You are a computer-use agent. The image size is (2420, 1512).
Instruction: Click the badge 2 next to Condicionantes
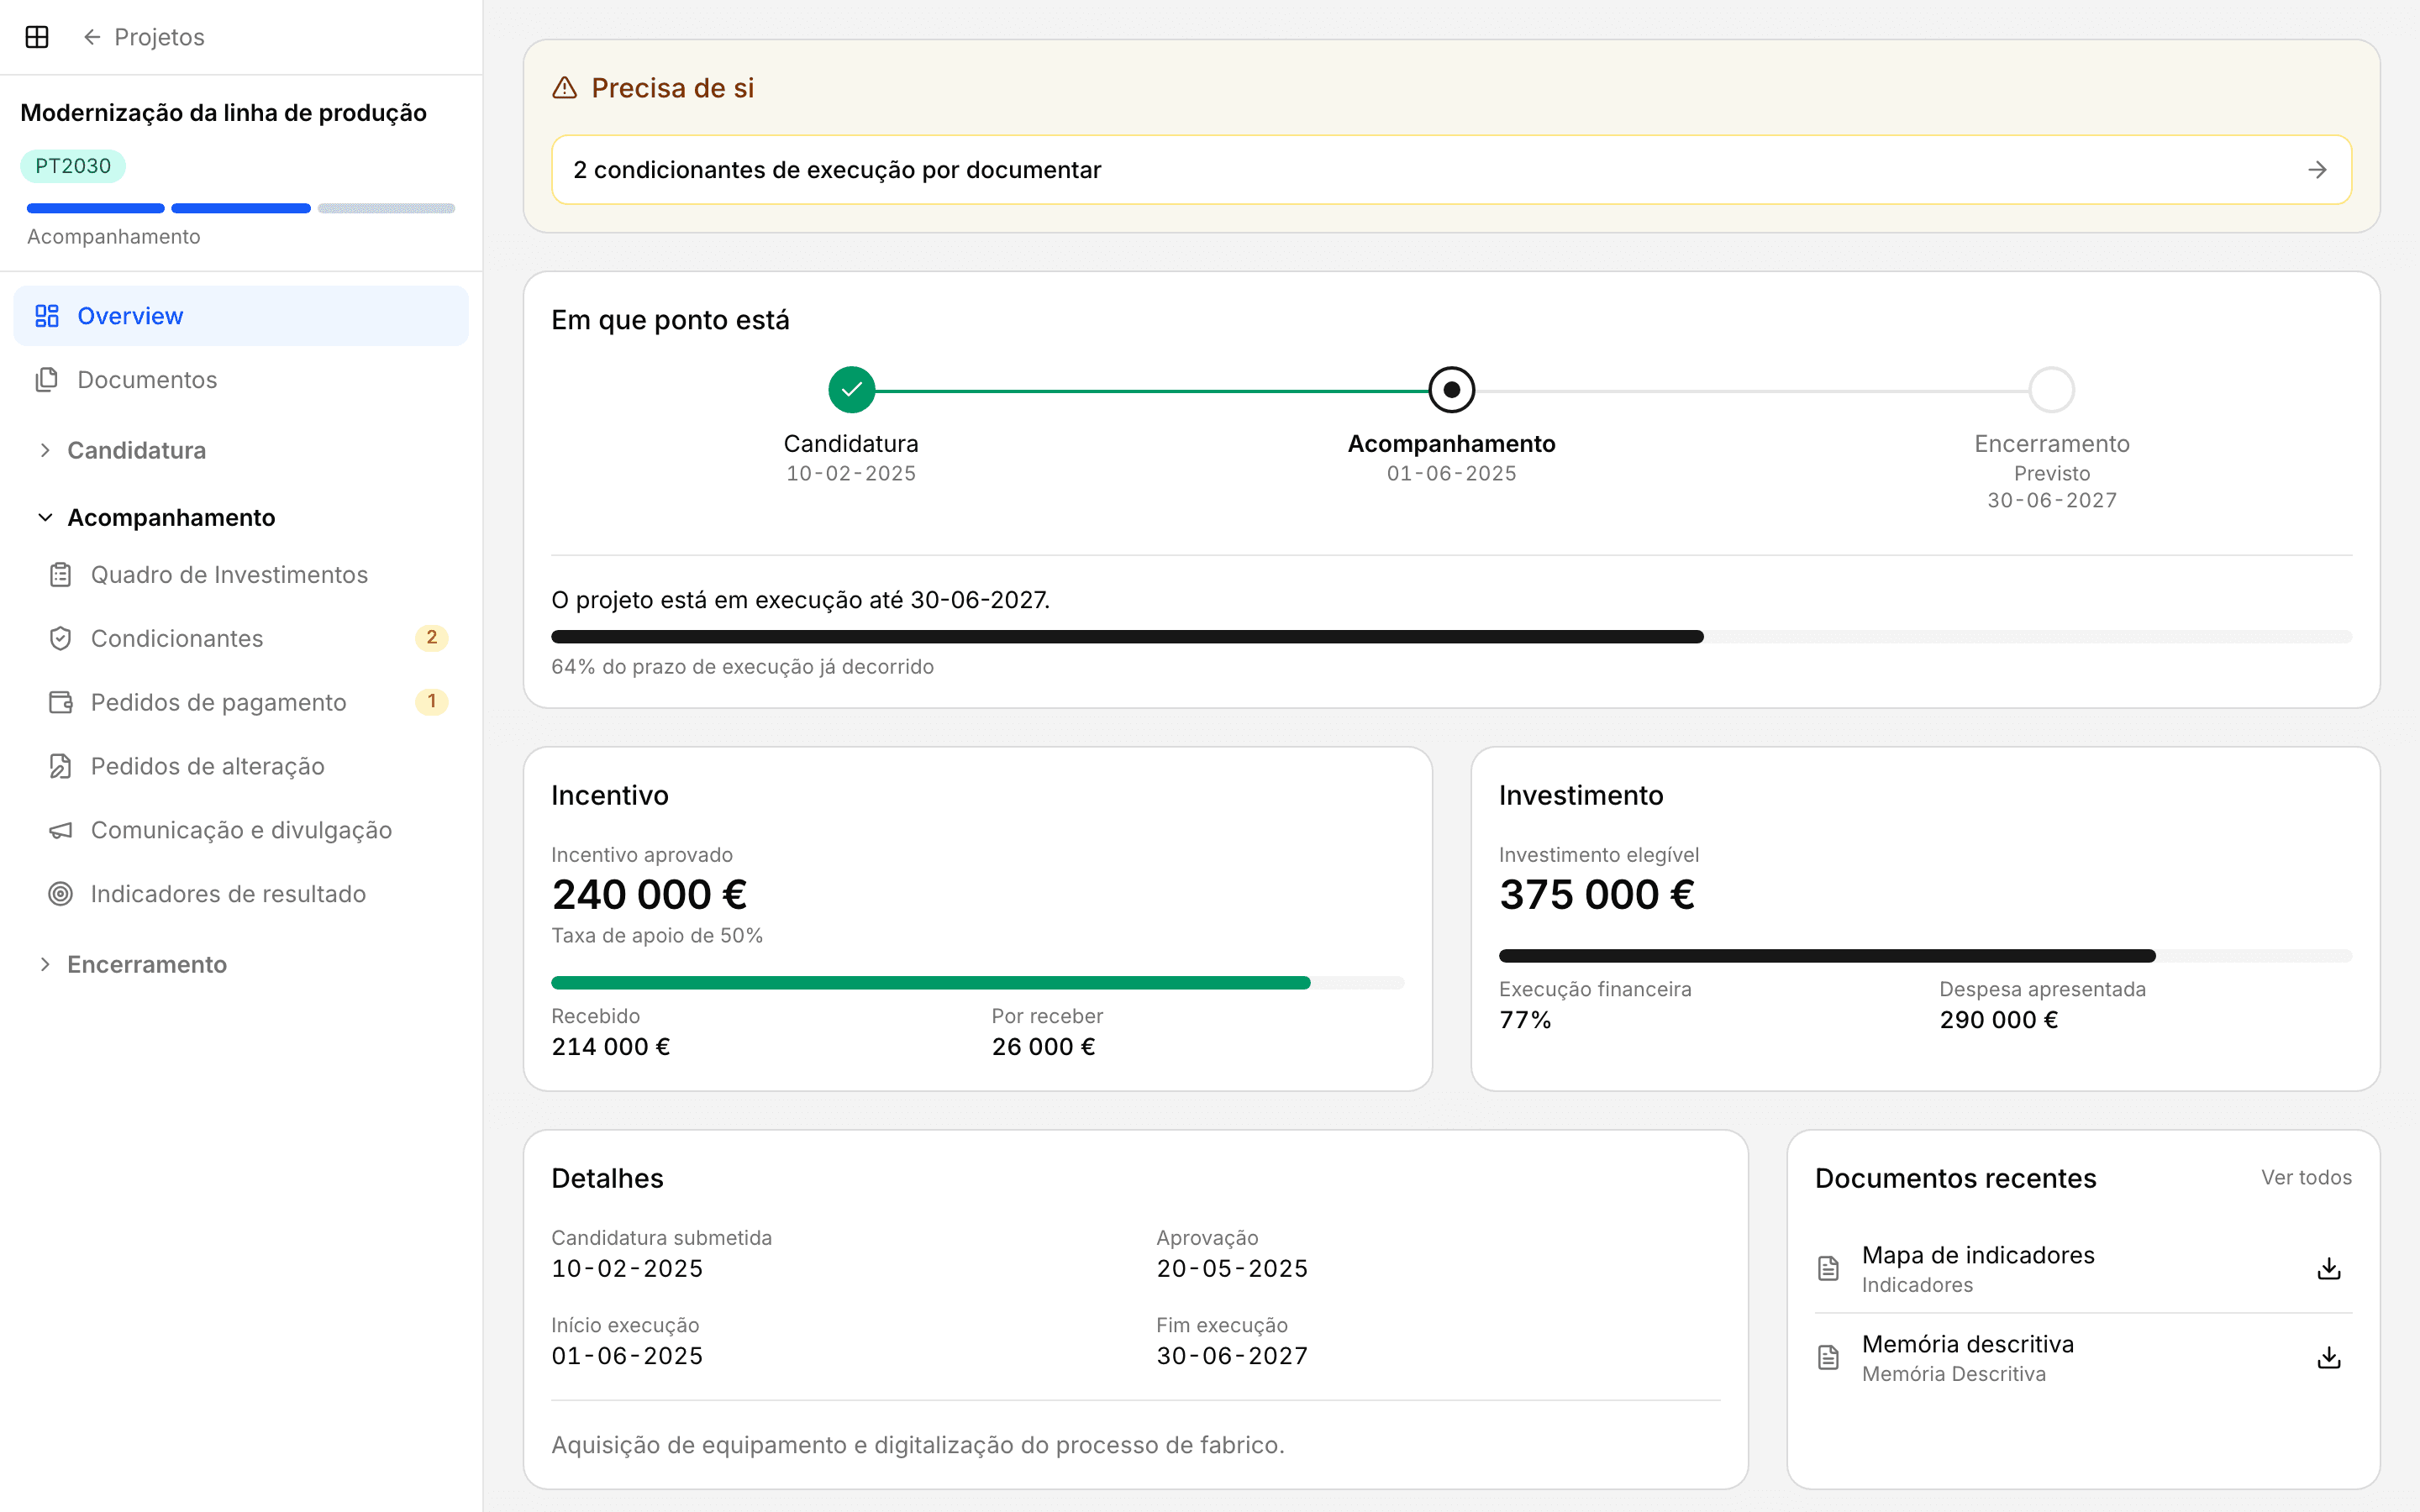click(431, 638)
